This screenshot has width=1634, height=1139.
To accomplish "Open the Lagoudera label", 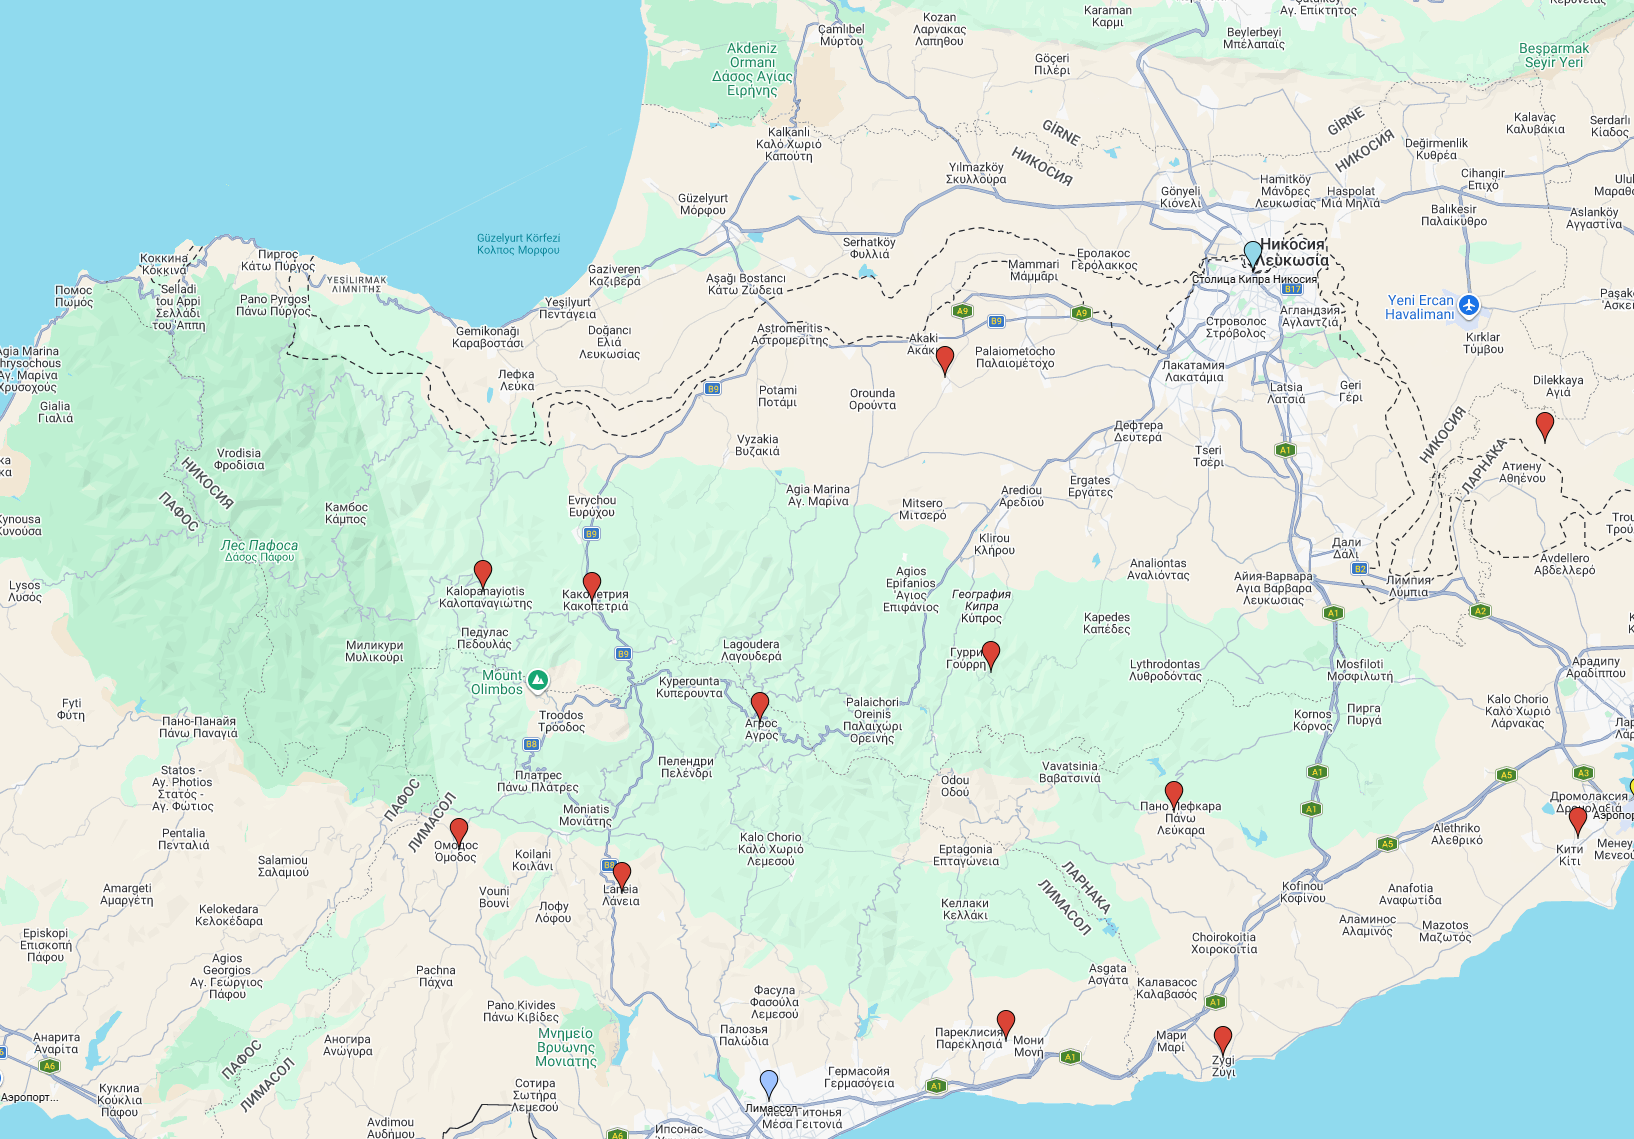I will (751, 650).
